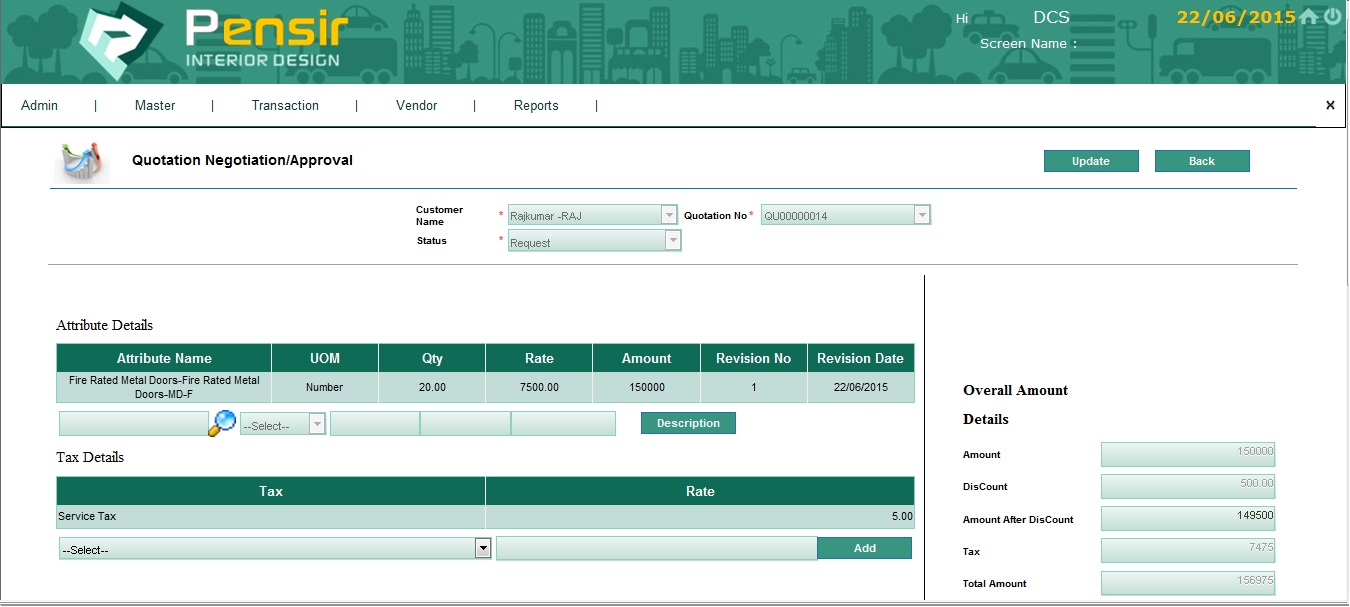Expand the Quotation No dropdown
The width and height of the screenshot is (1350, 607).
pyautogui.click(x=846, y=215)
